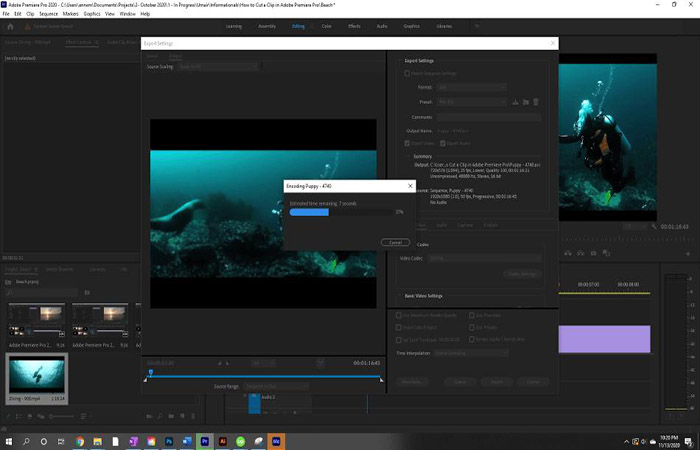
Task: Open Google Chrome from the taskbar
Action: [80, 442]
